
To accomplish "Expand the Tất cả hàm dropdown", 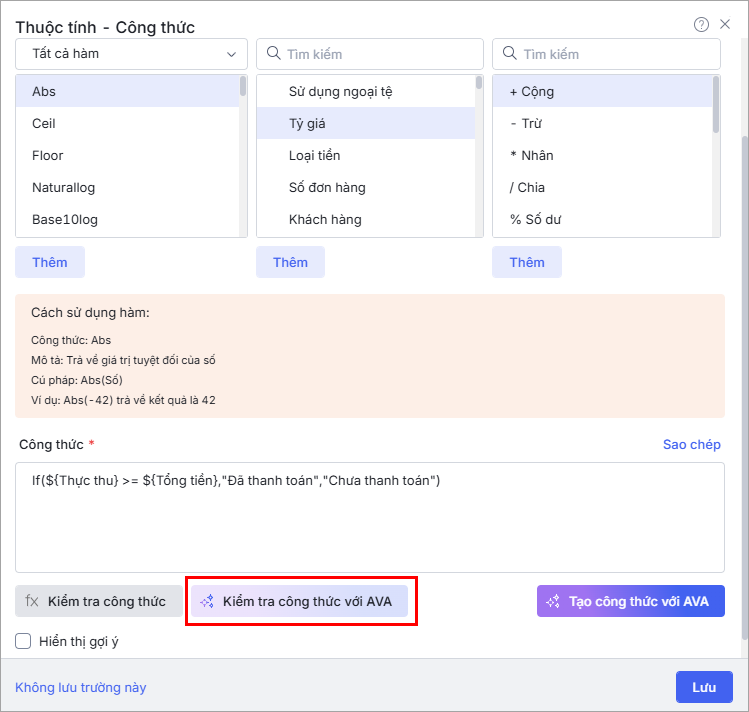I will [131, 54].
